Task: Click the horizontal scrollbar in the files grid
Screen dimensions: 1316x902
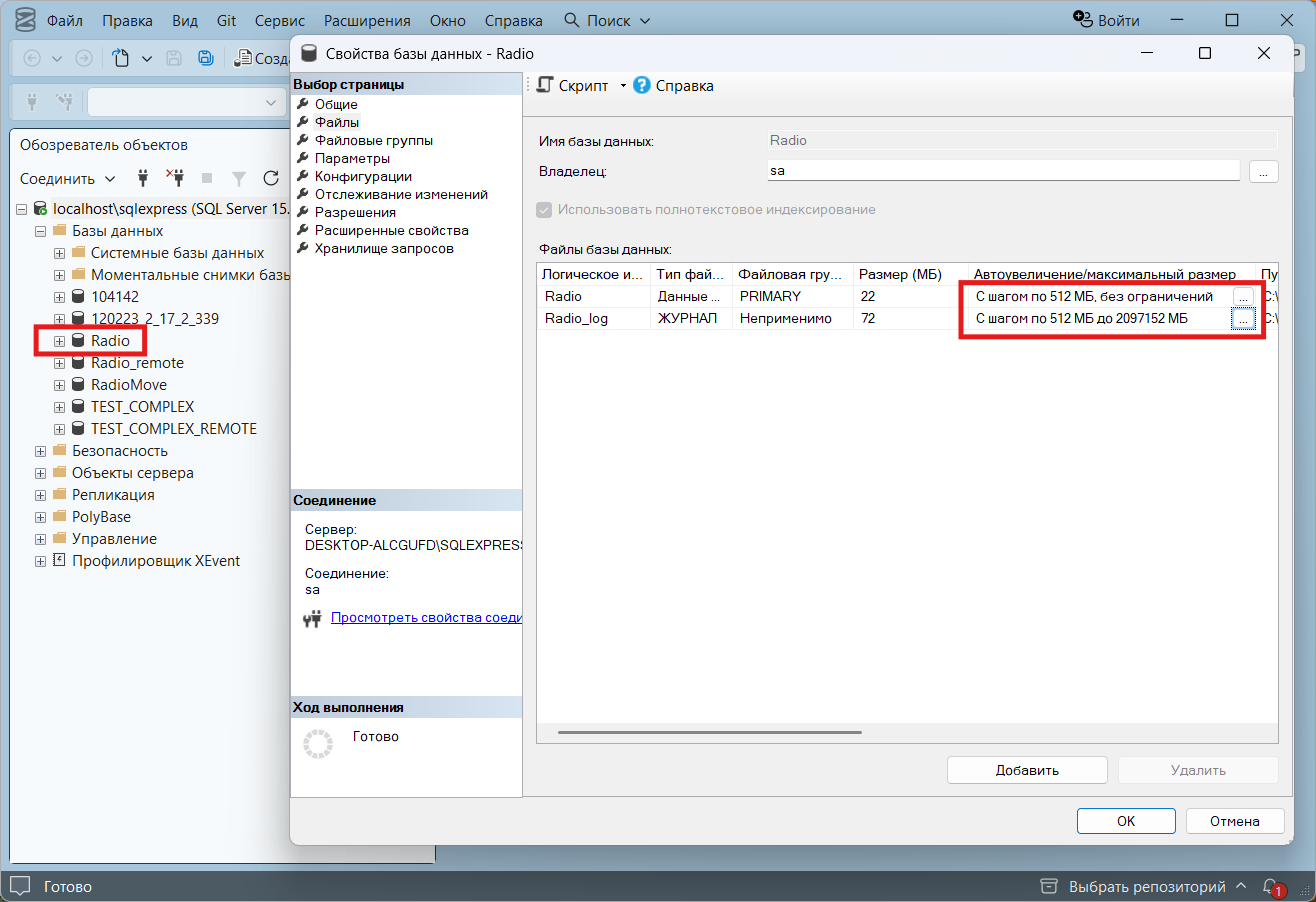Action: 709,733
